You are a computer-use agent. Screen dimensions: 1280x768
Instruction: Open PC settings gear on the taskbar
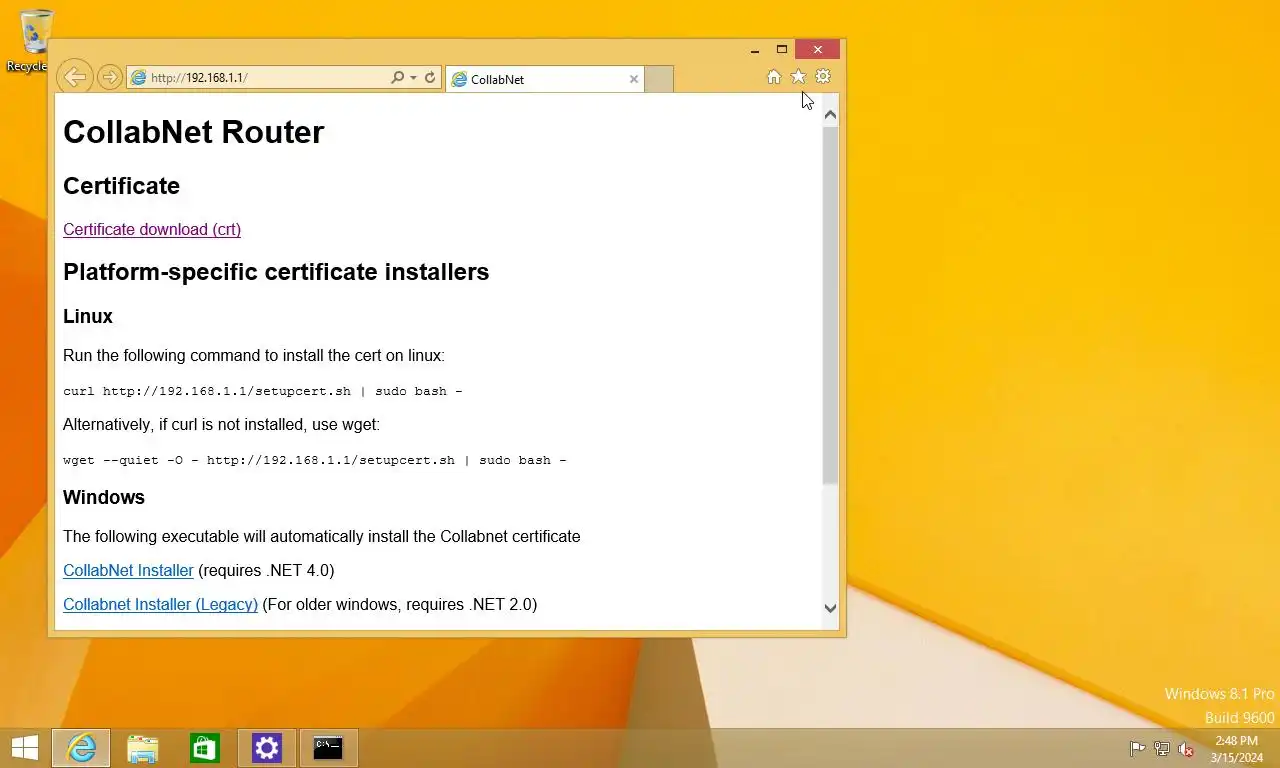[x=267, y=748]
